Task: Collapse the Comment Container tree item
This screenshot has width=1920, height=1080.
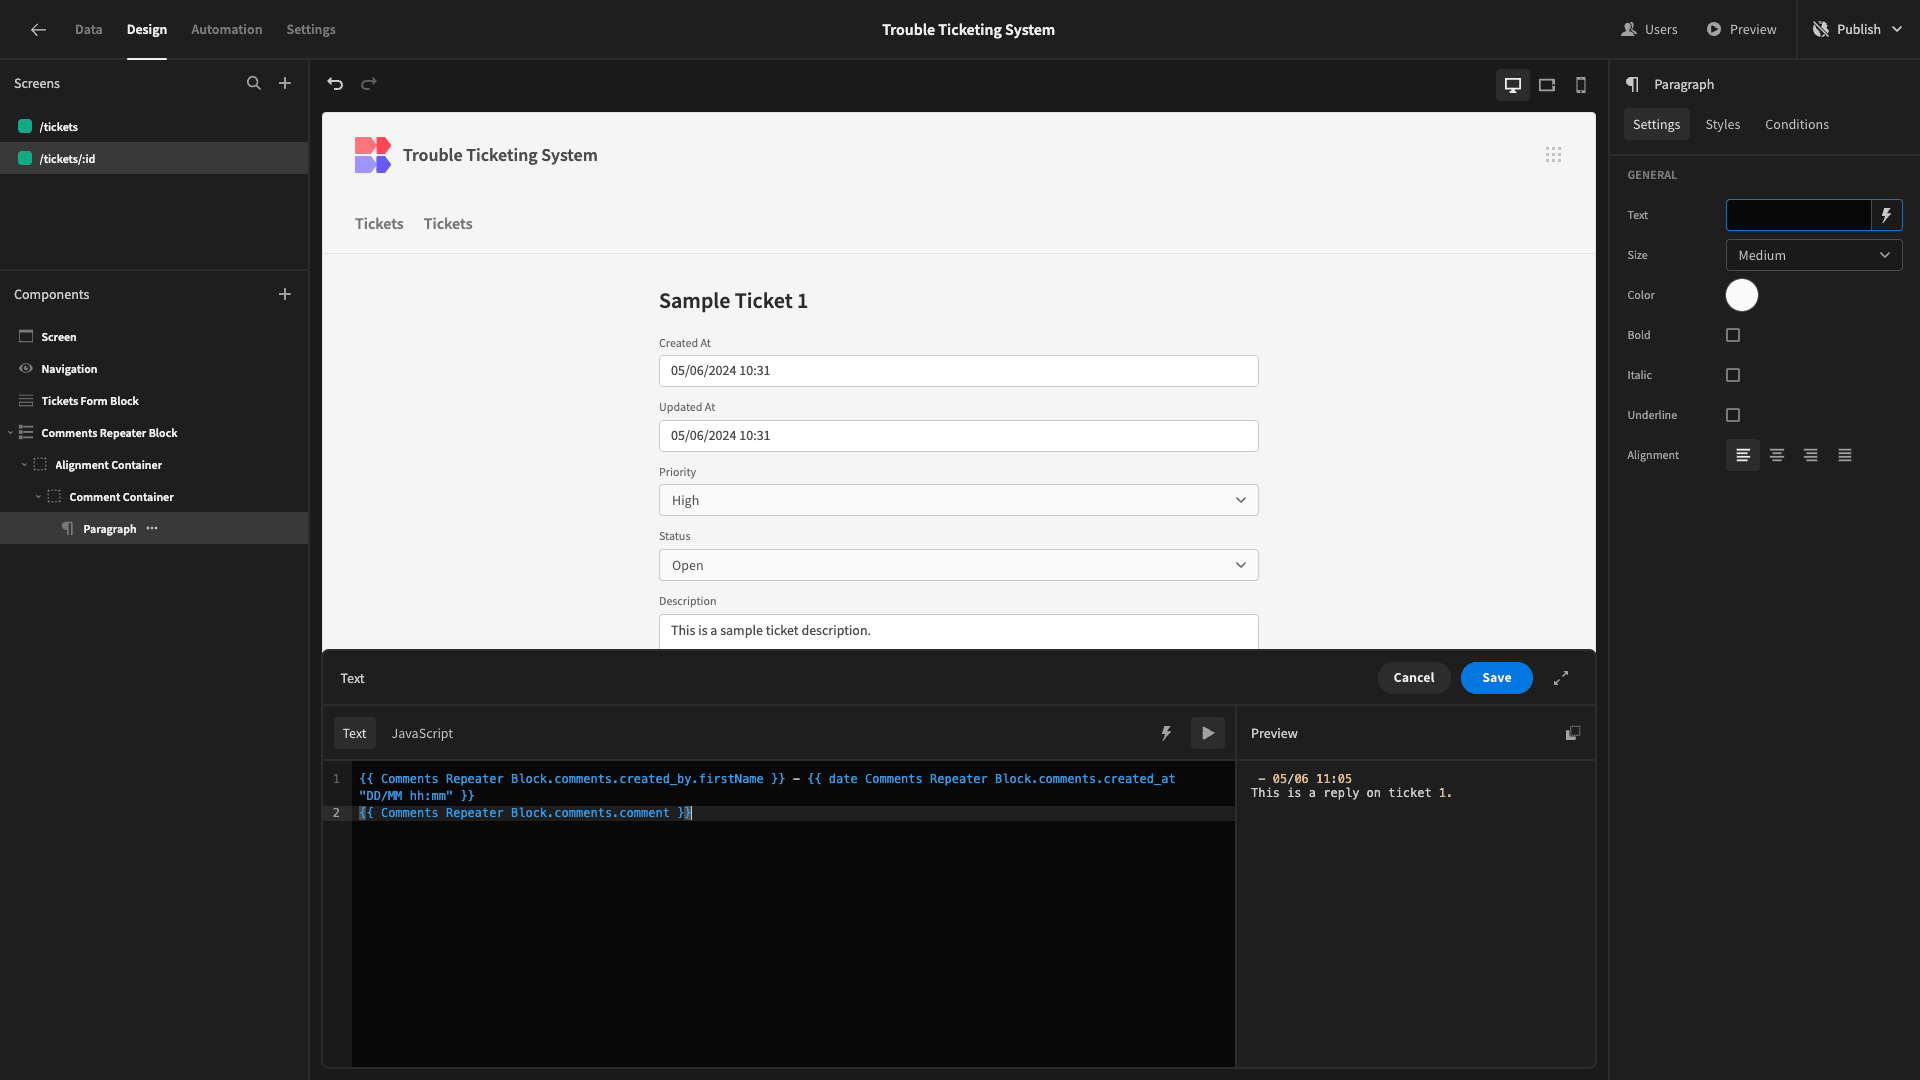Action: (38, 497)
